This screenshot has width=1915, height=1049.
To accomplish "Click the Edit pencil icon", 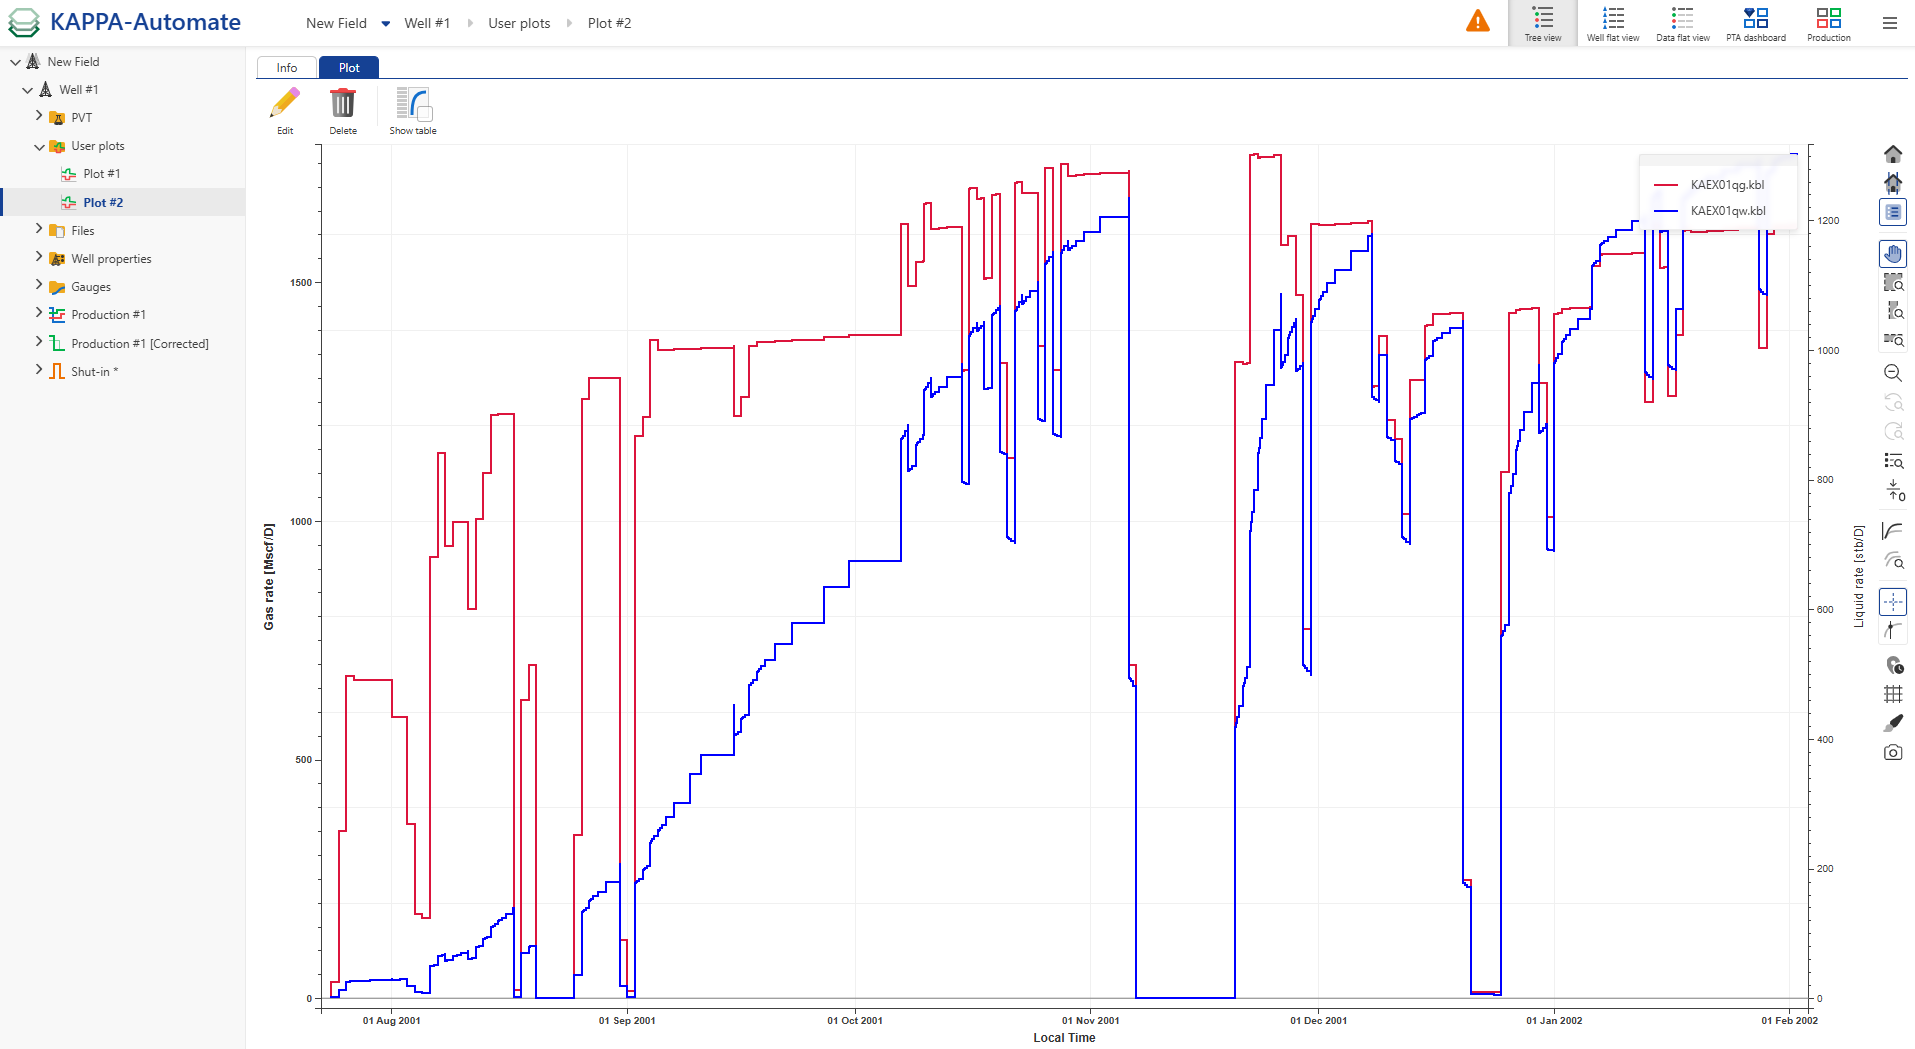I will (285, 106).
